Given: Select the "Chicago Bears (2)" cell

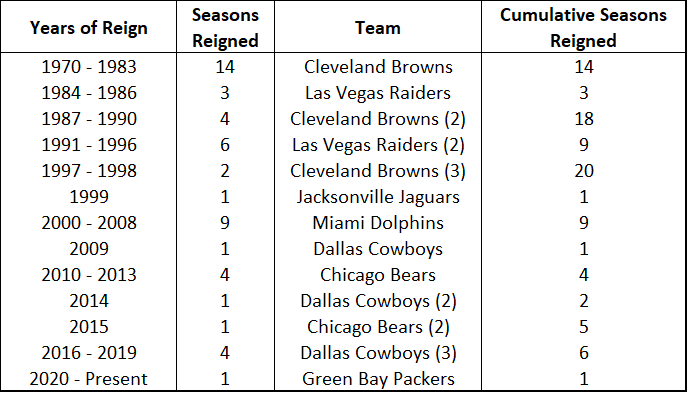Looking at the screenshot, I should click(x=378, y=327).
